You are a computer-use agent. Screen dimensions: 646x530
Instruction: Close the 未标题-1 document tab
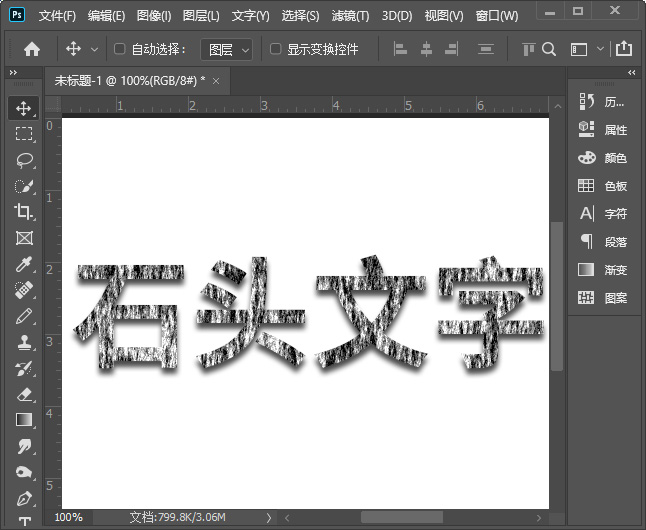216,81
